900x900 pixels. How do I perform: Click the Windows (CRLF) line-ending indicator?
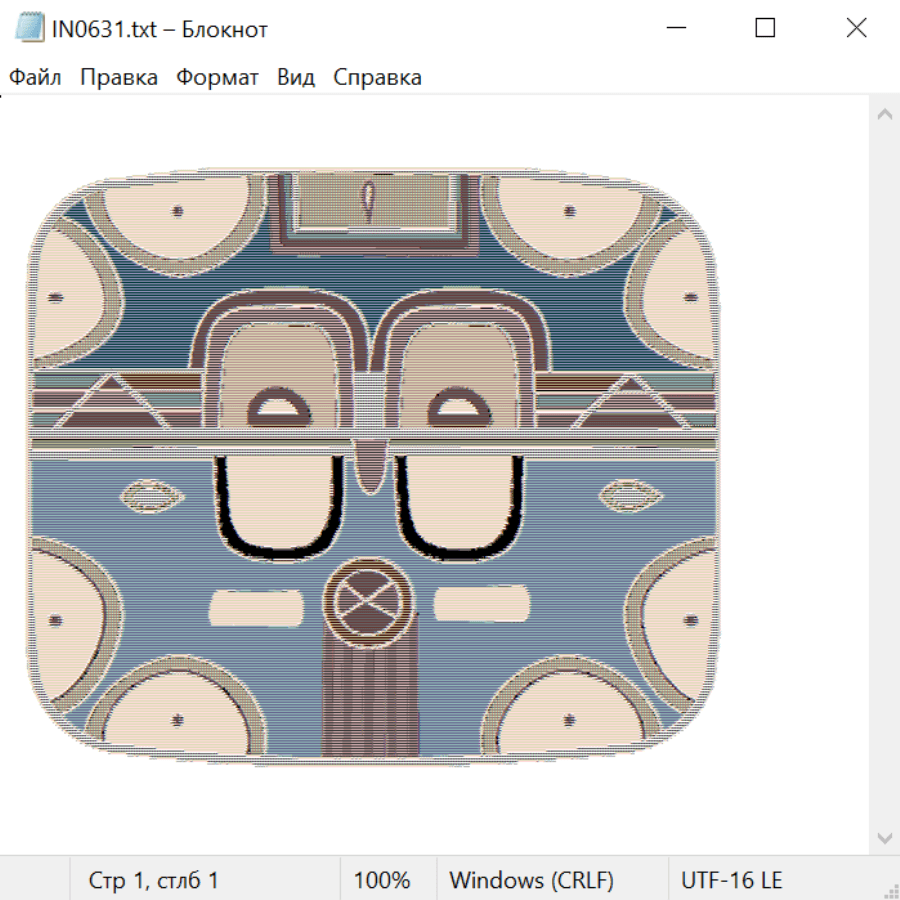pyautogui.click(x=531, y=881)
